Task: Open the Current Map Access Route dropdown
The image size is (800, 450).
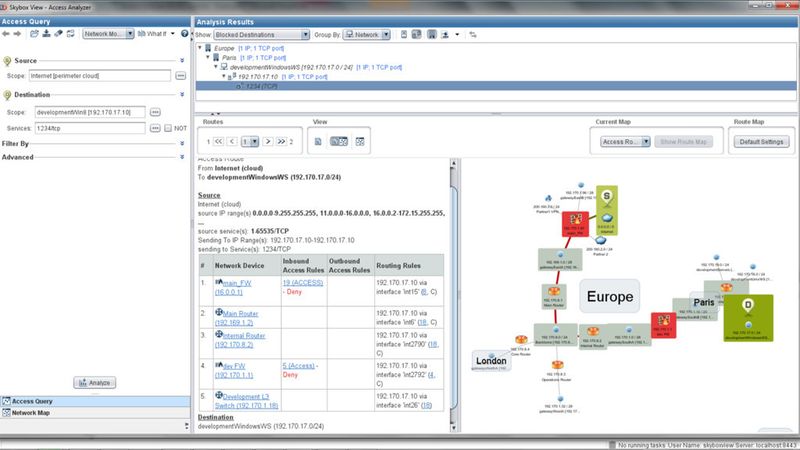Action: click(625, 142)
